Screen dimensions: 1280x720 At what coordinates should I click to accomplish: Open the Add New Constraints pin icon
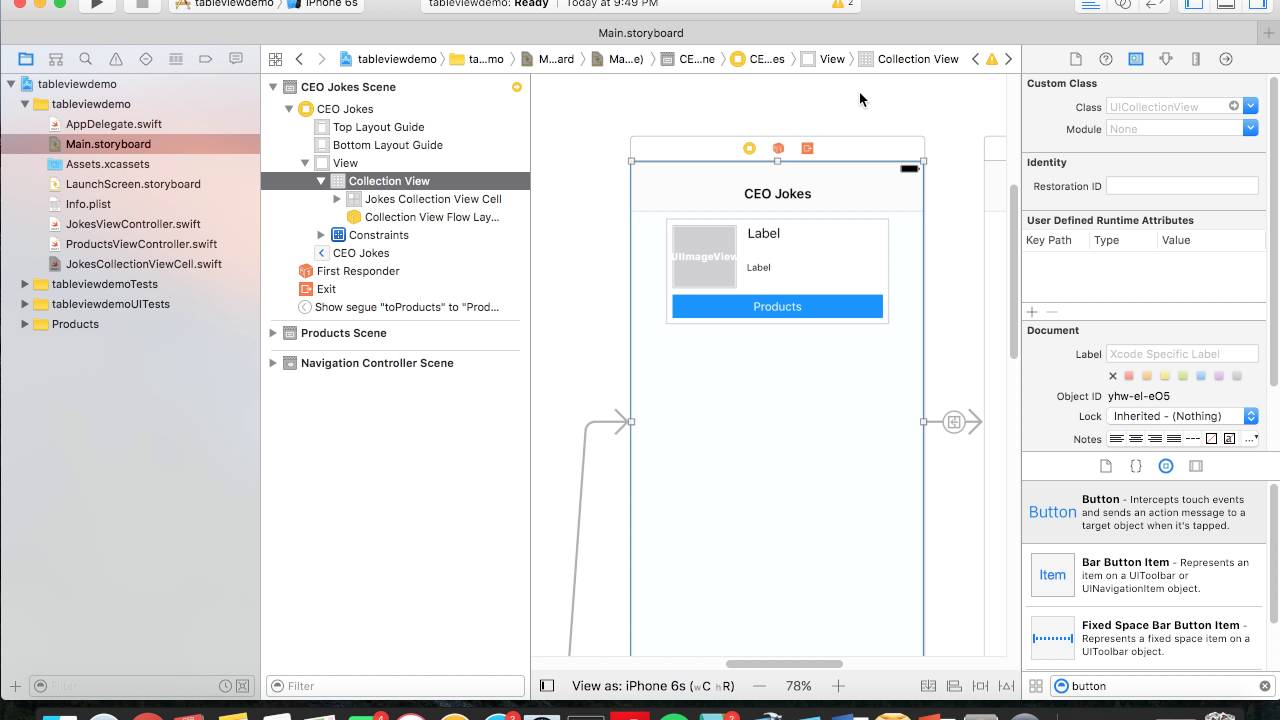980,686
